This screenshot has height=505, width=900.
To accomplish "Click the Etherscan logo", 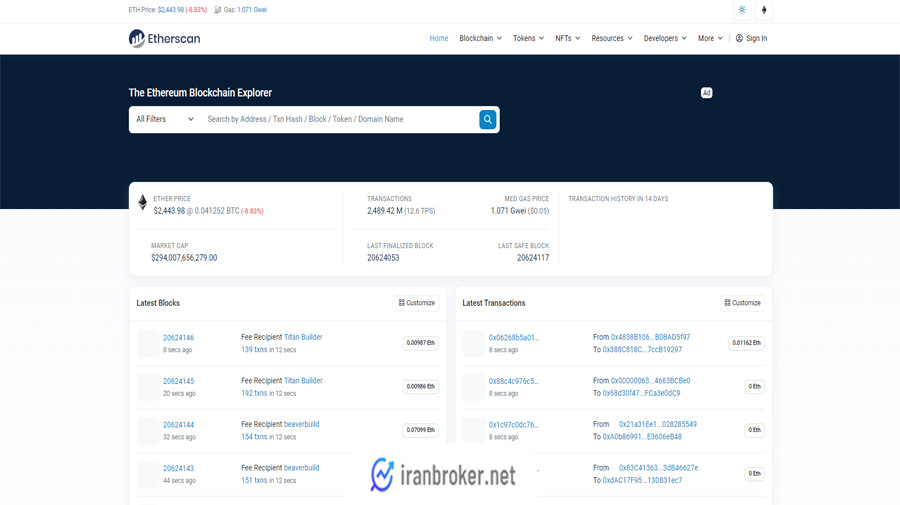I will click(x=165, y=38).
